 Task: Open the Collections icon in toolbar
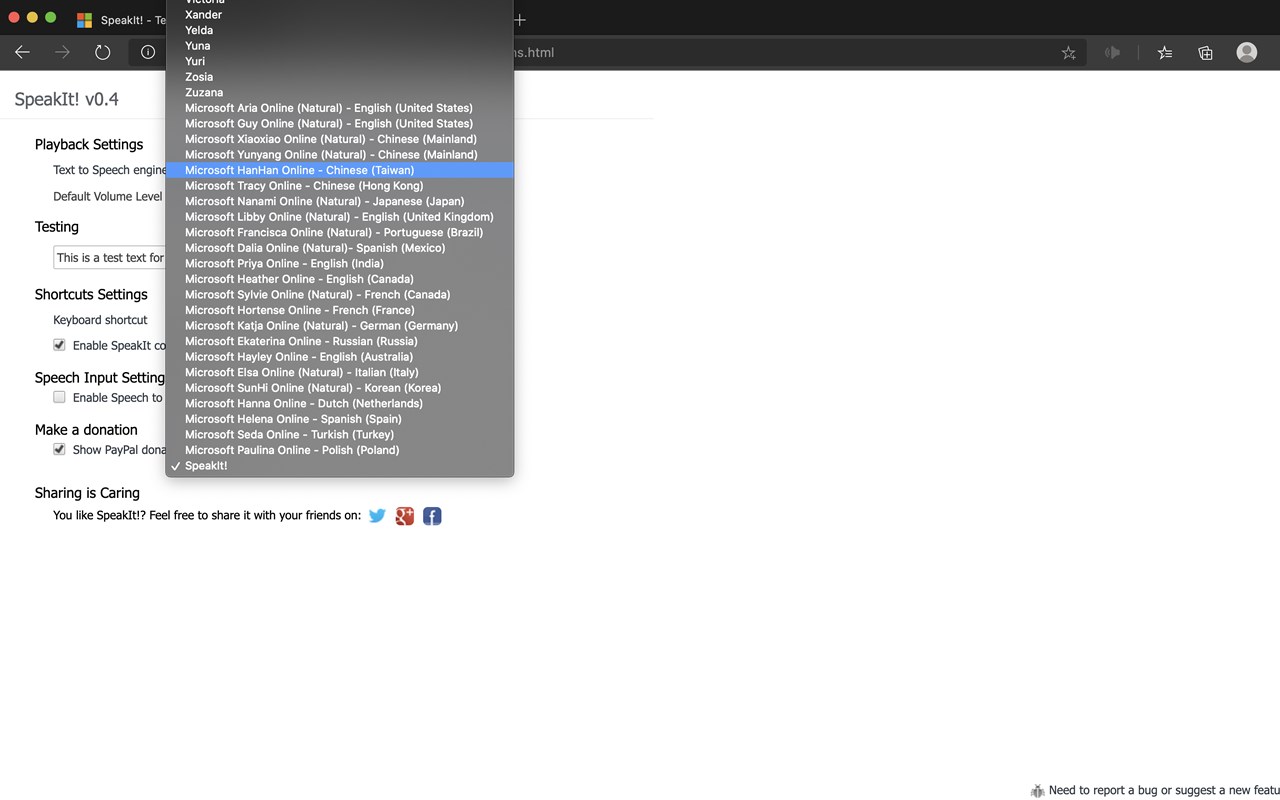click(x=1205, y=53)
